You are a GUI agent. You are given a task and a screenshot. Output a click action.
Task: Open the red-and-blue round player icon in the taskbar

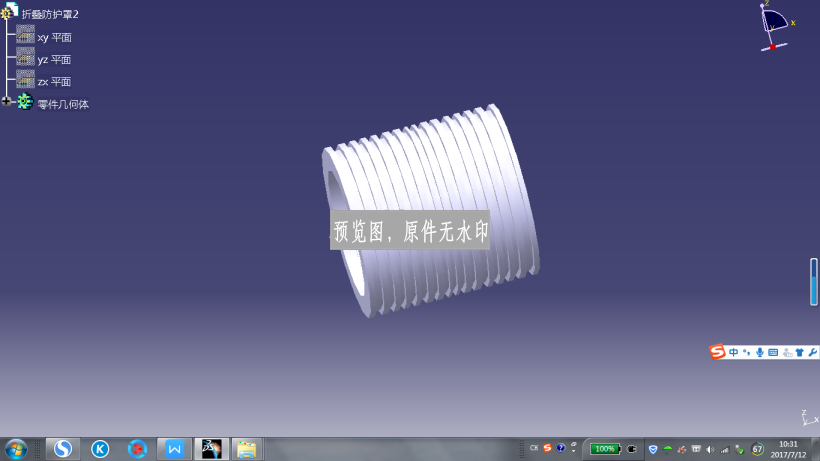point(137,449)
